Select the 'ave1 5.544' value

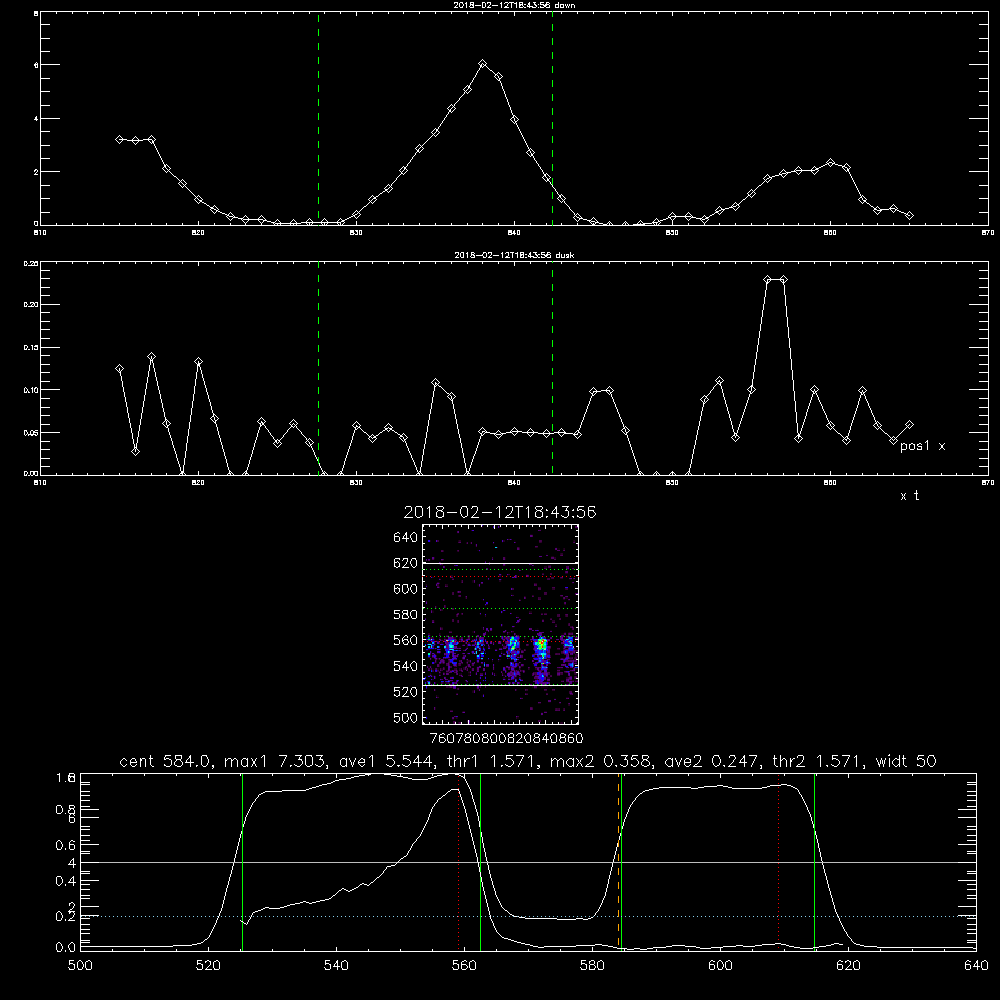(x=386, y=761)
